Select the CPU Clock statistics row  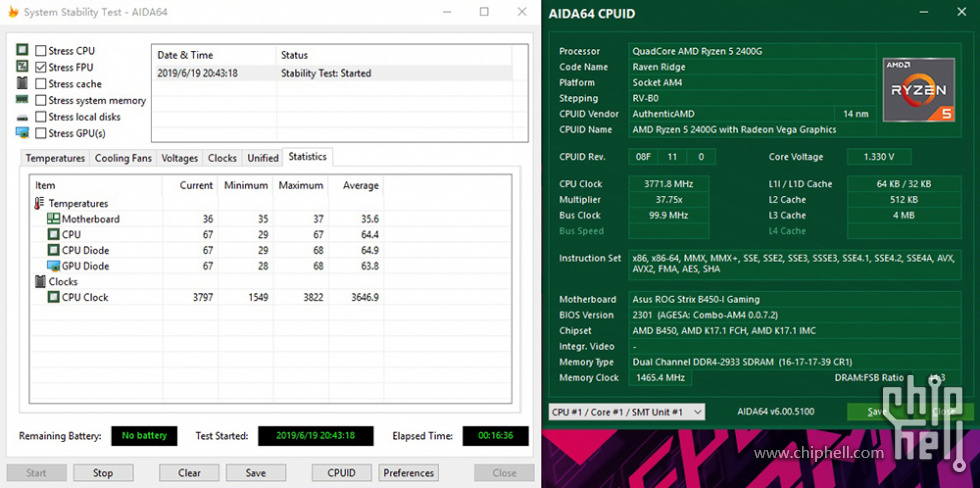click(206, 297)
